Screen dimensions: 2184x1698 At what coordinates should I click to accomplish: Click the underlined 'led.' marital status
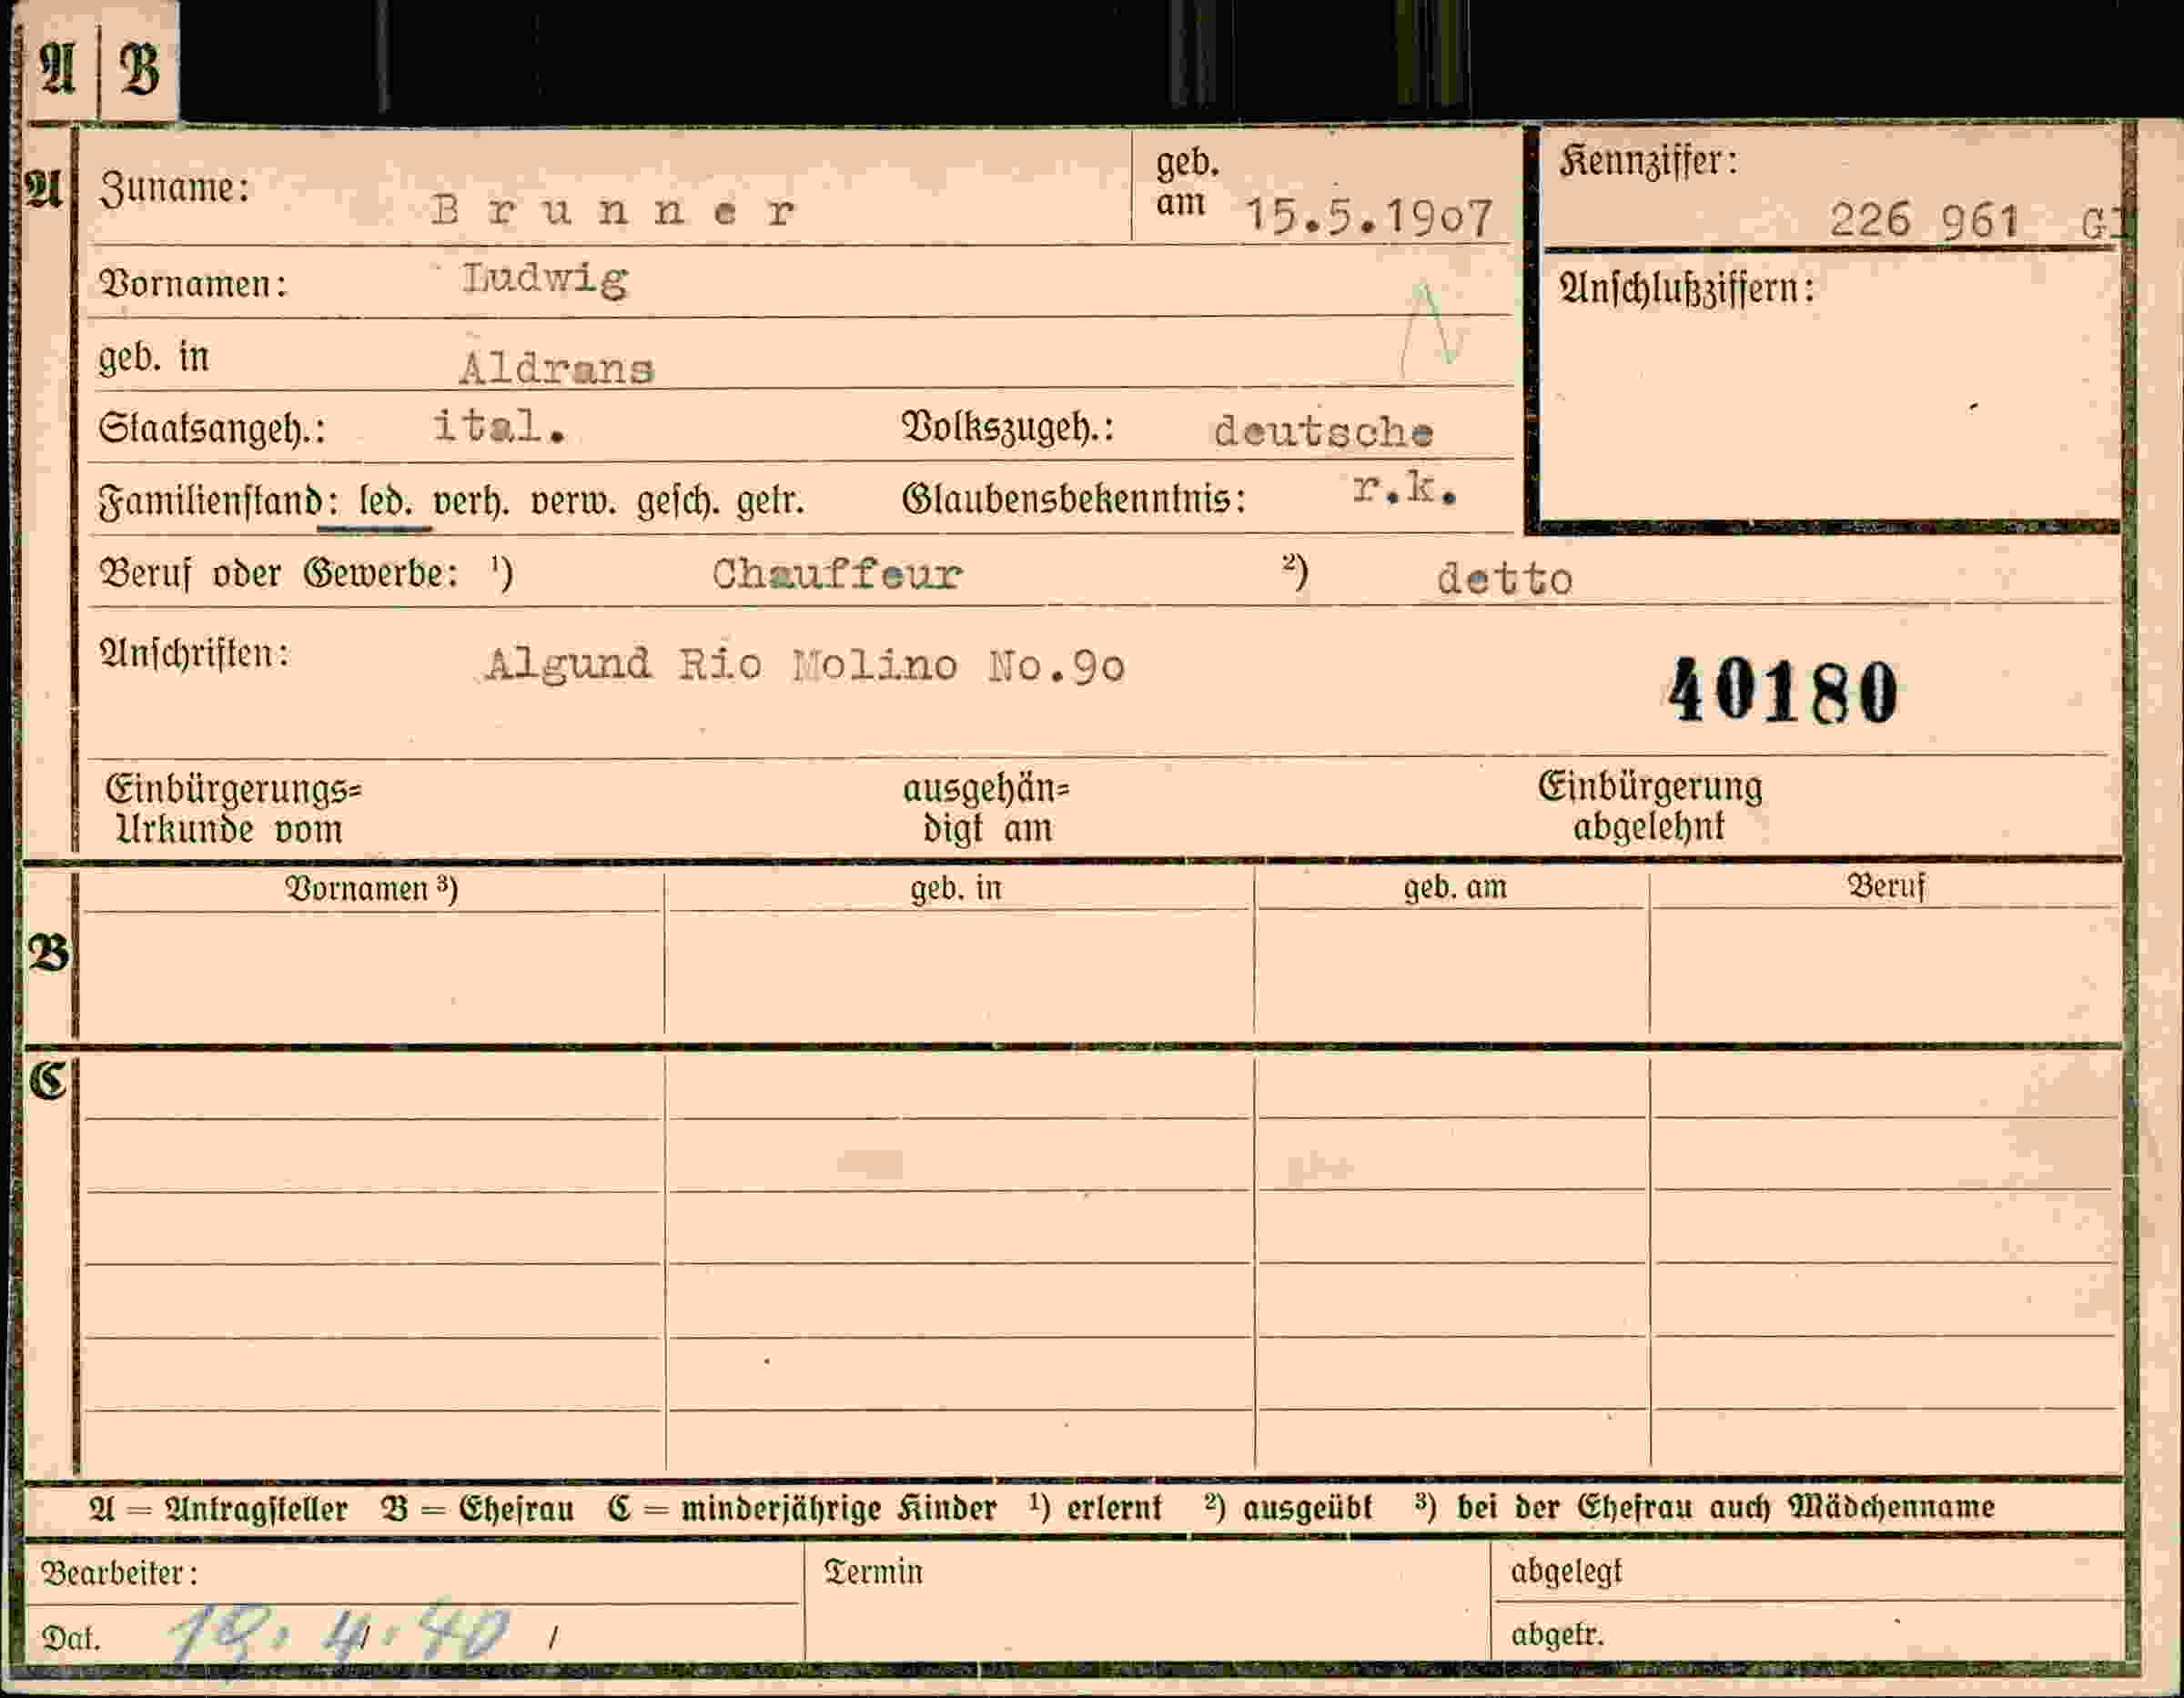coord(386,499)
